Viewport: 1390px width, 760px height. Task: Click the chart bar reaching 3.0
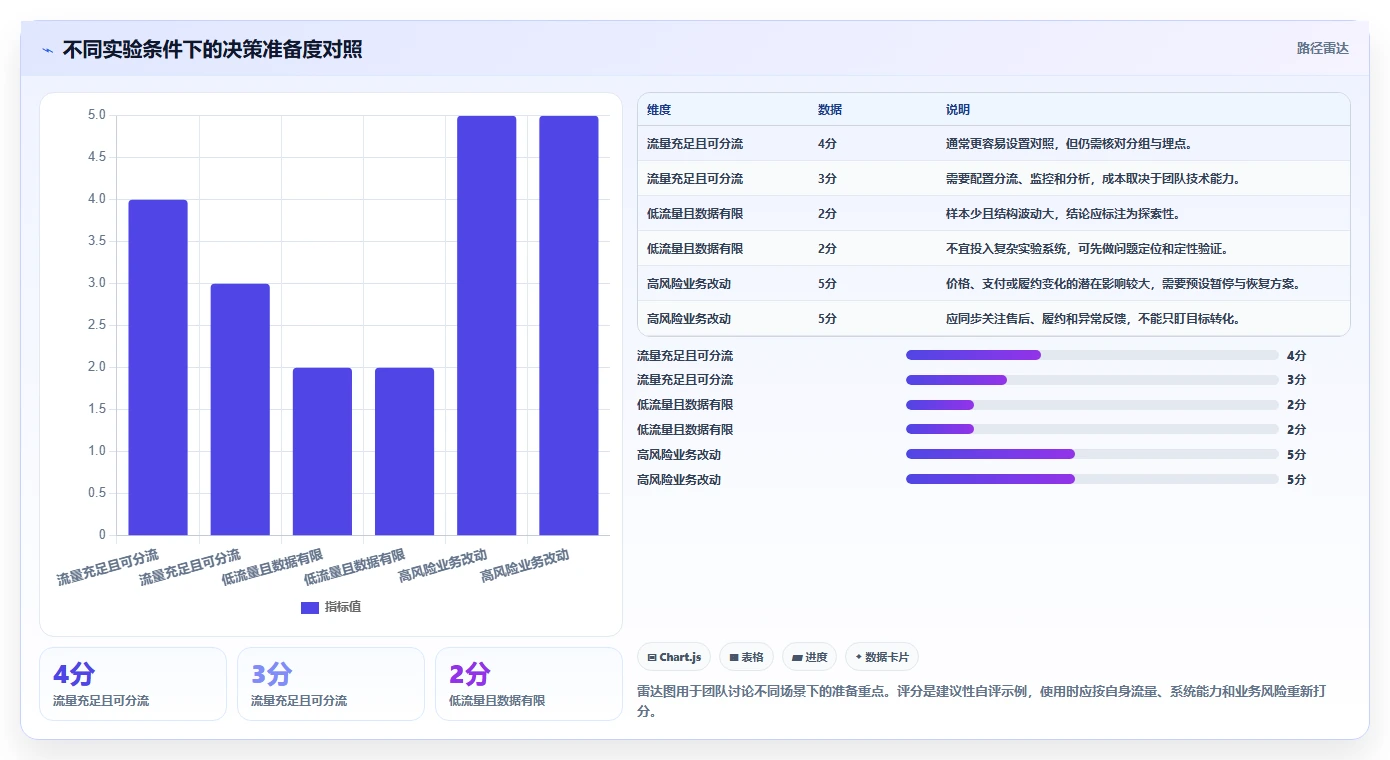[240, 409]
